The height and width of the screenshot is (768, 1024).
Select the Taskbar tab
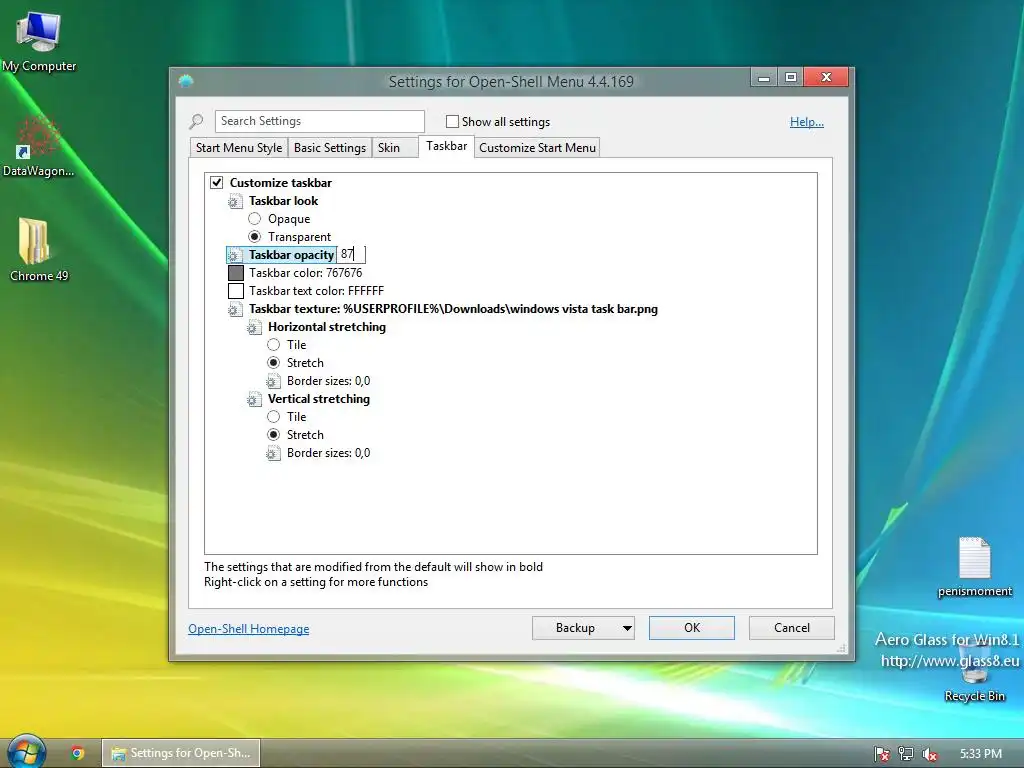[x=447, y=146]
